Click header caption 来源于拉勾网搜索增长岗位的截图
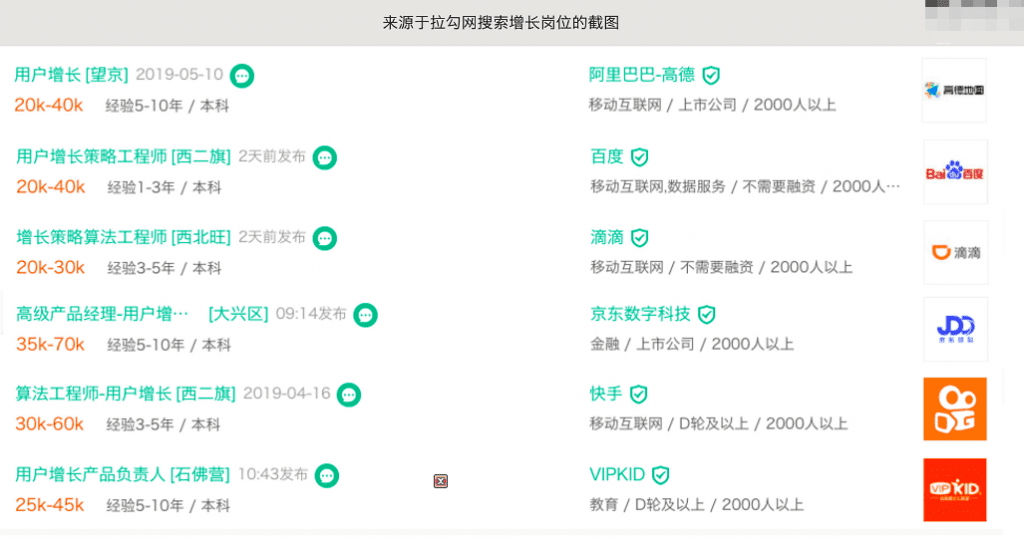1024x541 pixels. (x=501, y=23)
